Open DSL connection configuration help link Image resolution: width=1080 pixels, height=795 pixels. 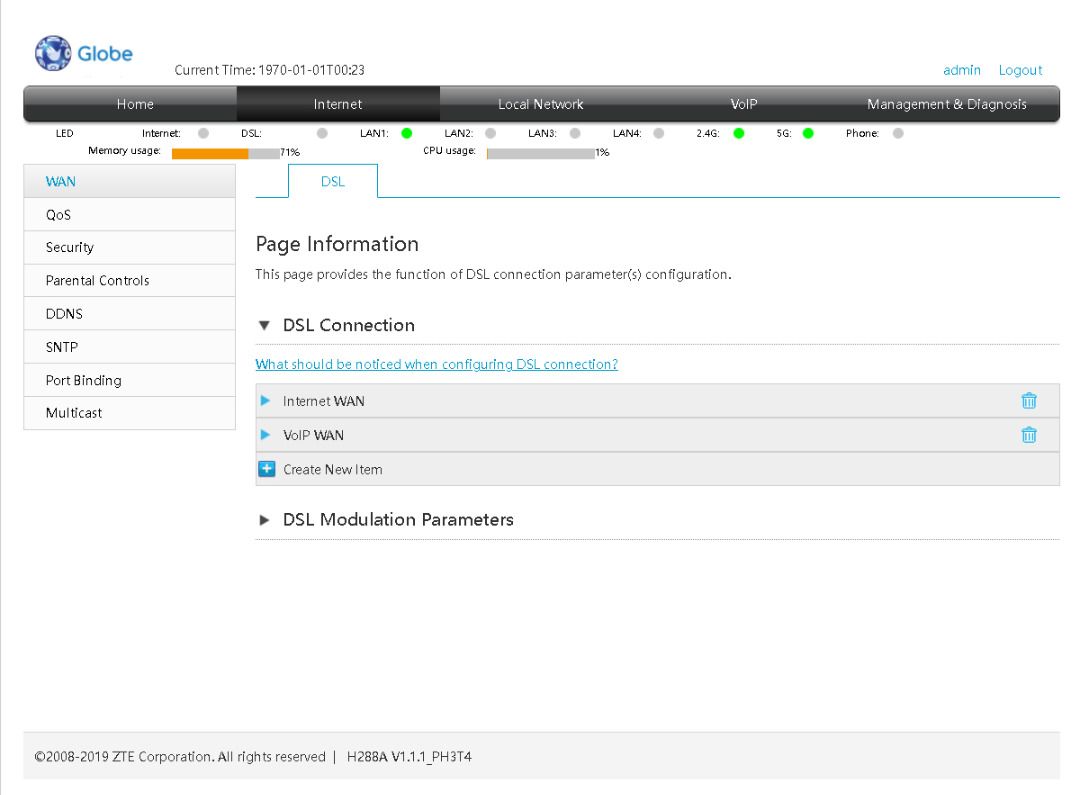coord(436,364)
